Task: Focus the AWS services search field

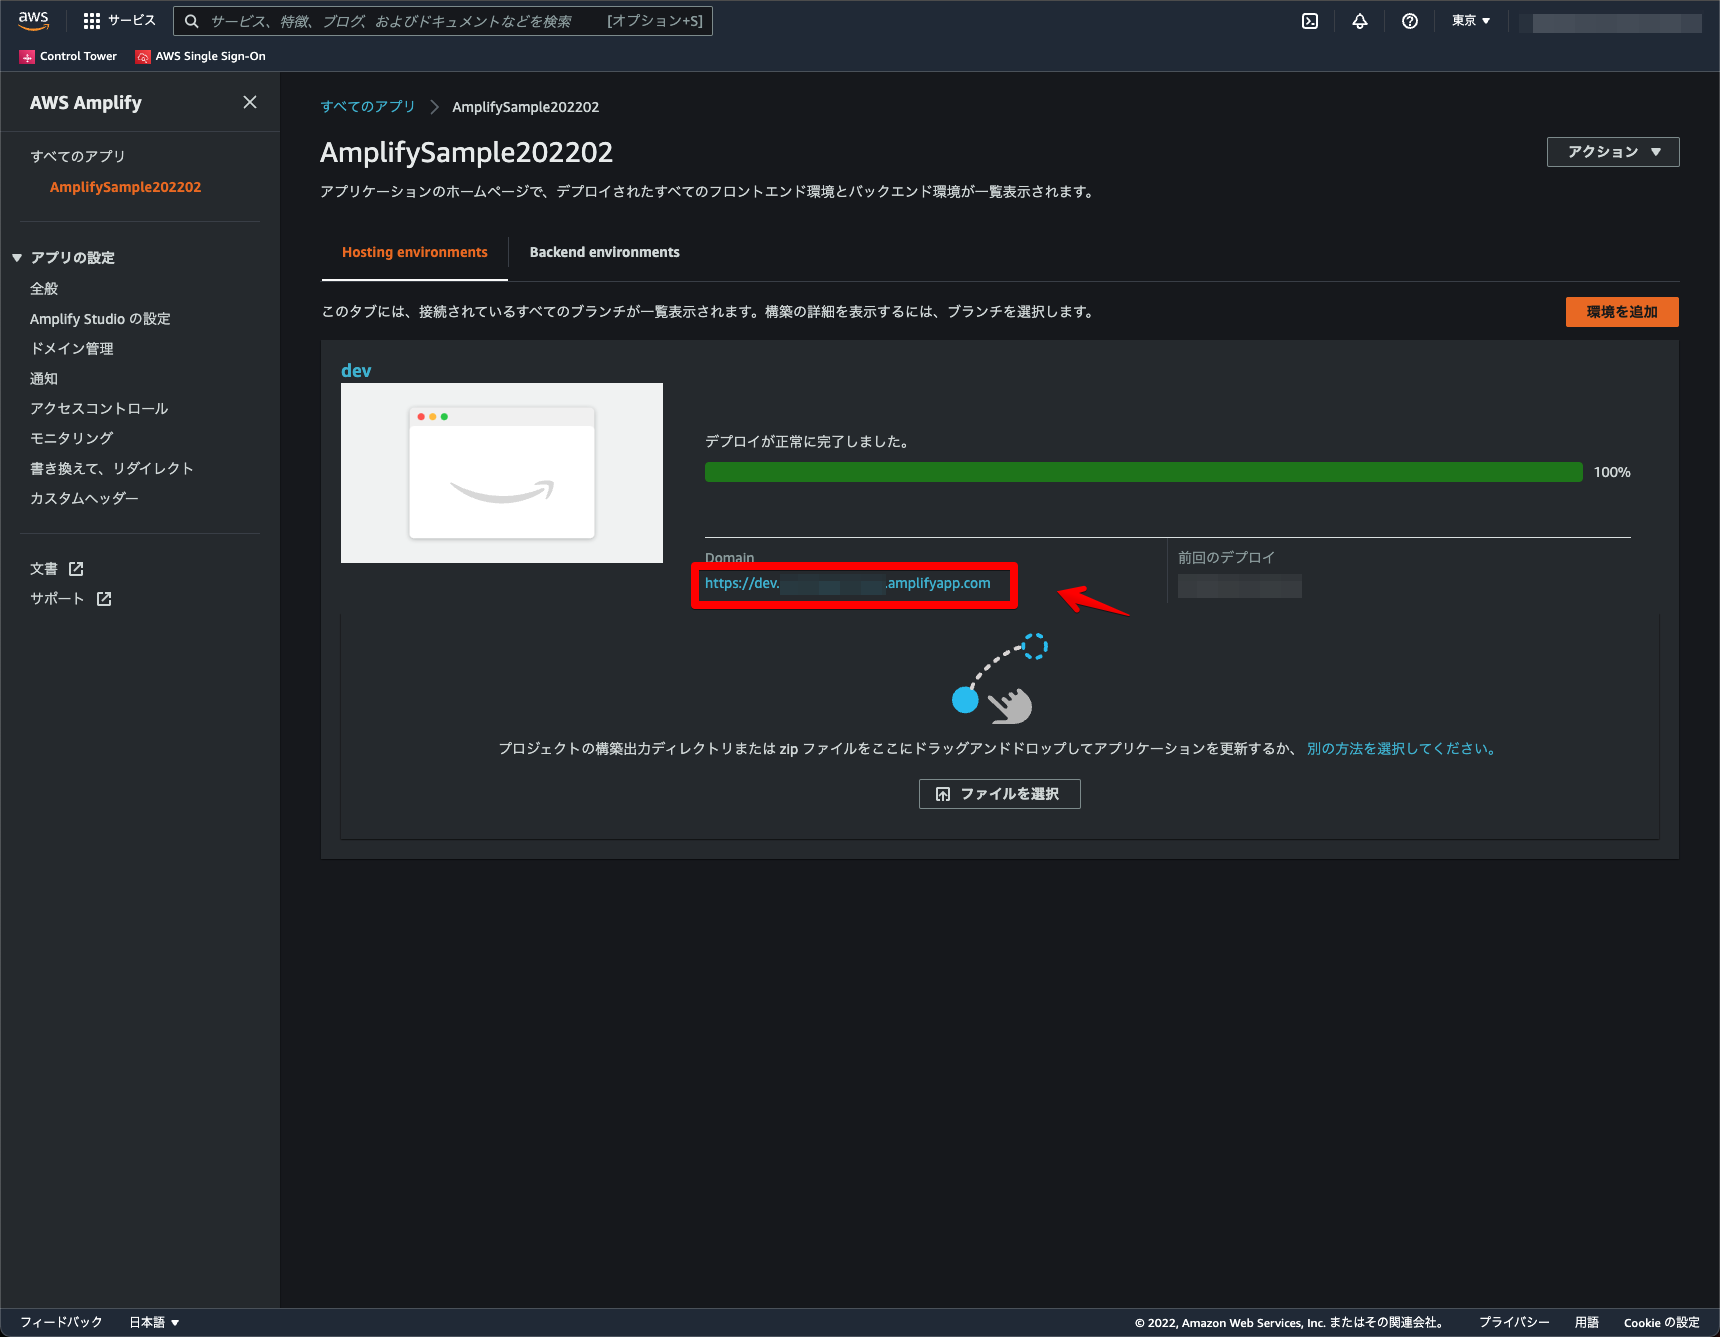Action: pos(443,21)
